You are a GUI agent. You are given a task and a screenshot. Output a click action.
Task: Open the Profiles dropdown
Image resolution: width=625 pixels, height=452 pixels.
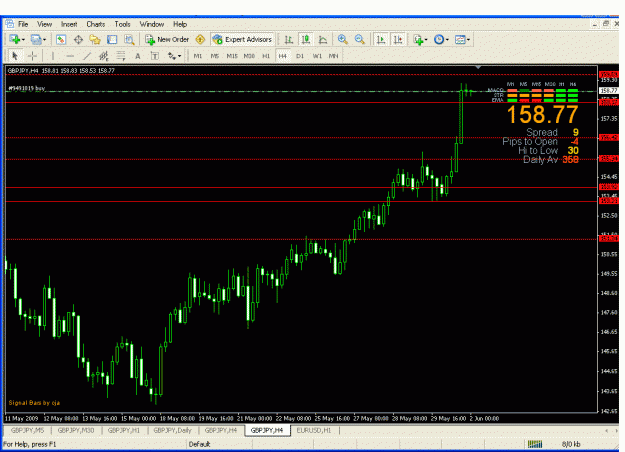point(39,39)
